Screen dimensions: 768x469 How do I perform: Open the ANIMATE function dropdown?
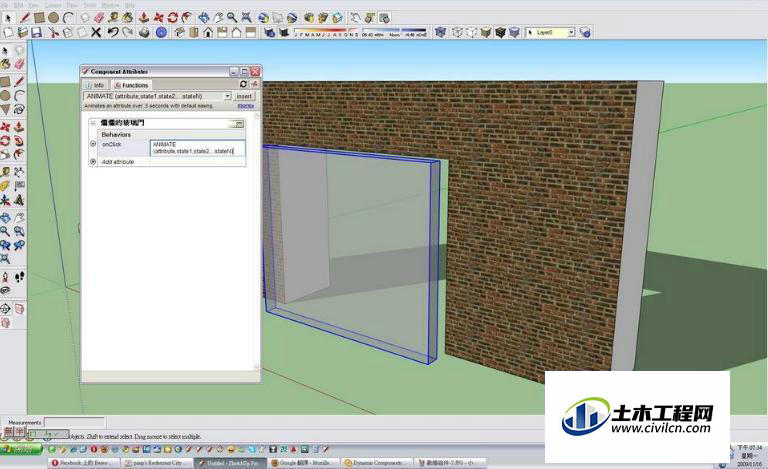click(227, 96)
